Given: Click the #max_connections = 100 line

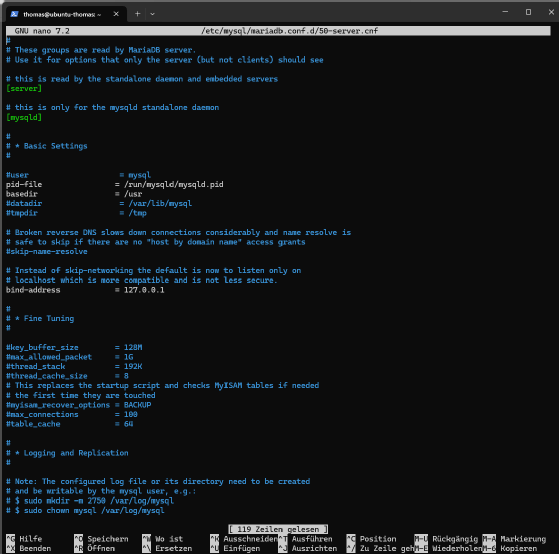Looking at the screenshot, I should coord(72,415).
